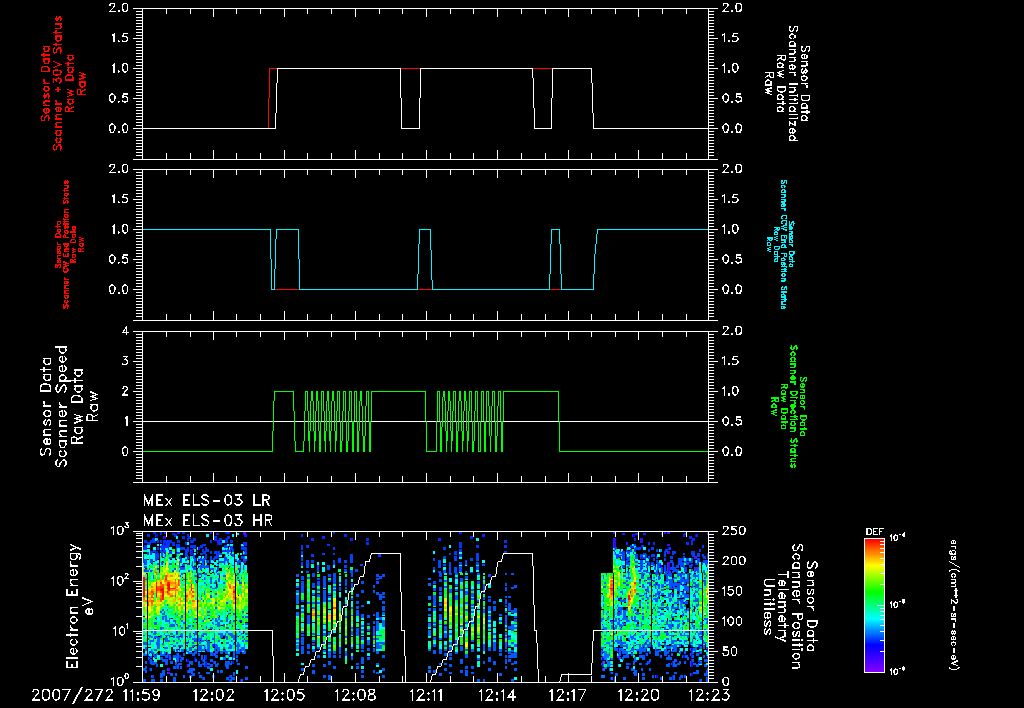Select the 'MEx ELS-03 HR' label

(x=207, y=521)
